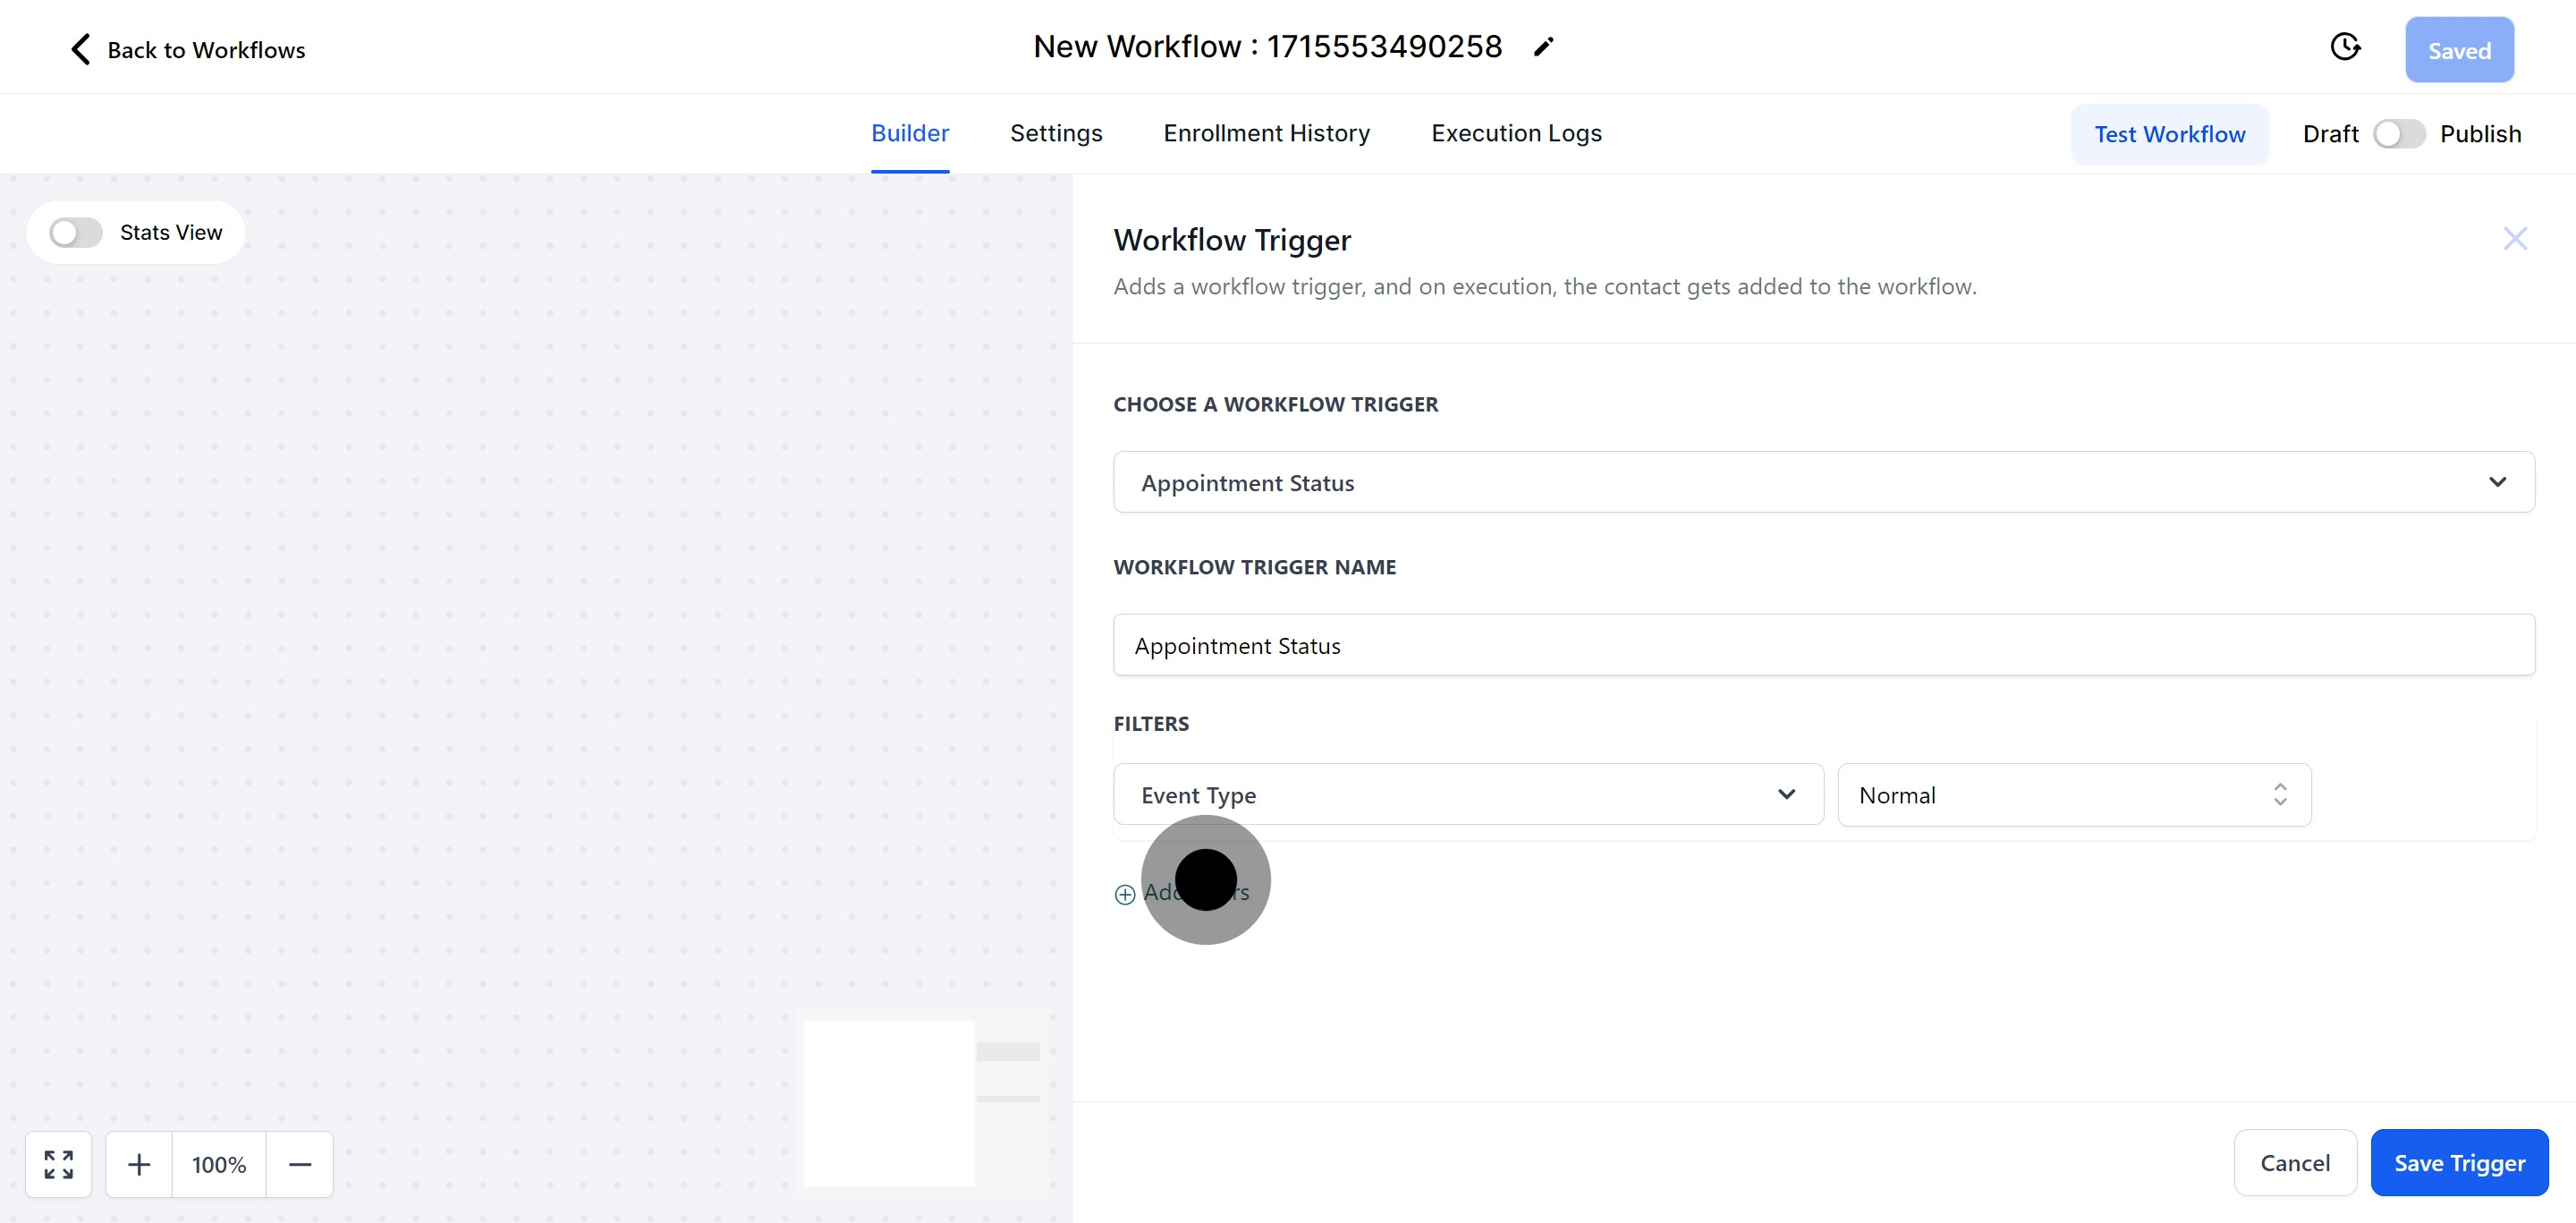The image size is (2576, 1223).
Task: Open the version history clock icon
Action: coord(2344,47)
